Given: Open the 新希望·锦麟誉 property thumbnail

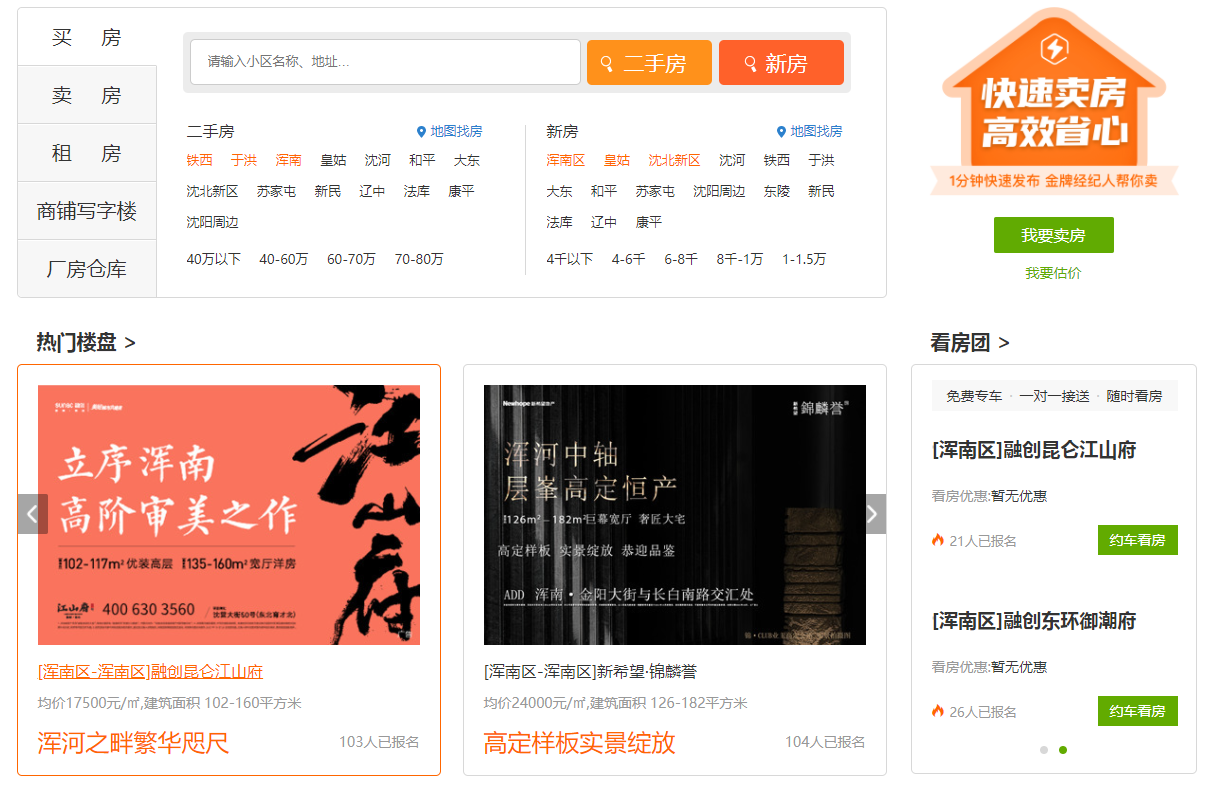Looking at the screenshot, I should click(x=675, y=515).
